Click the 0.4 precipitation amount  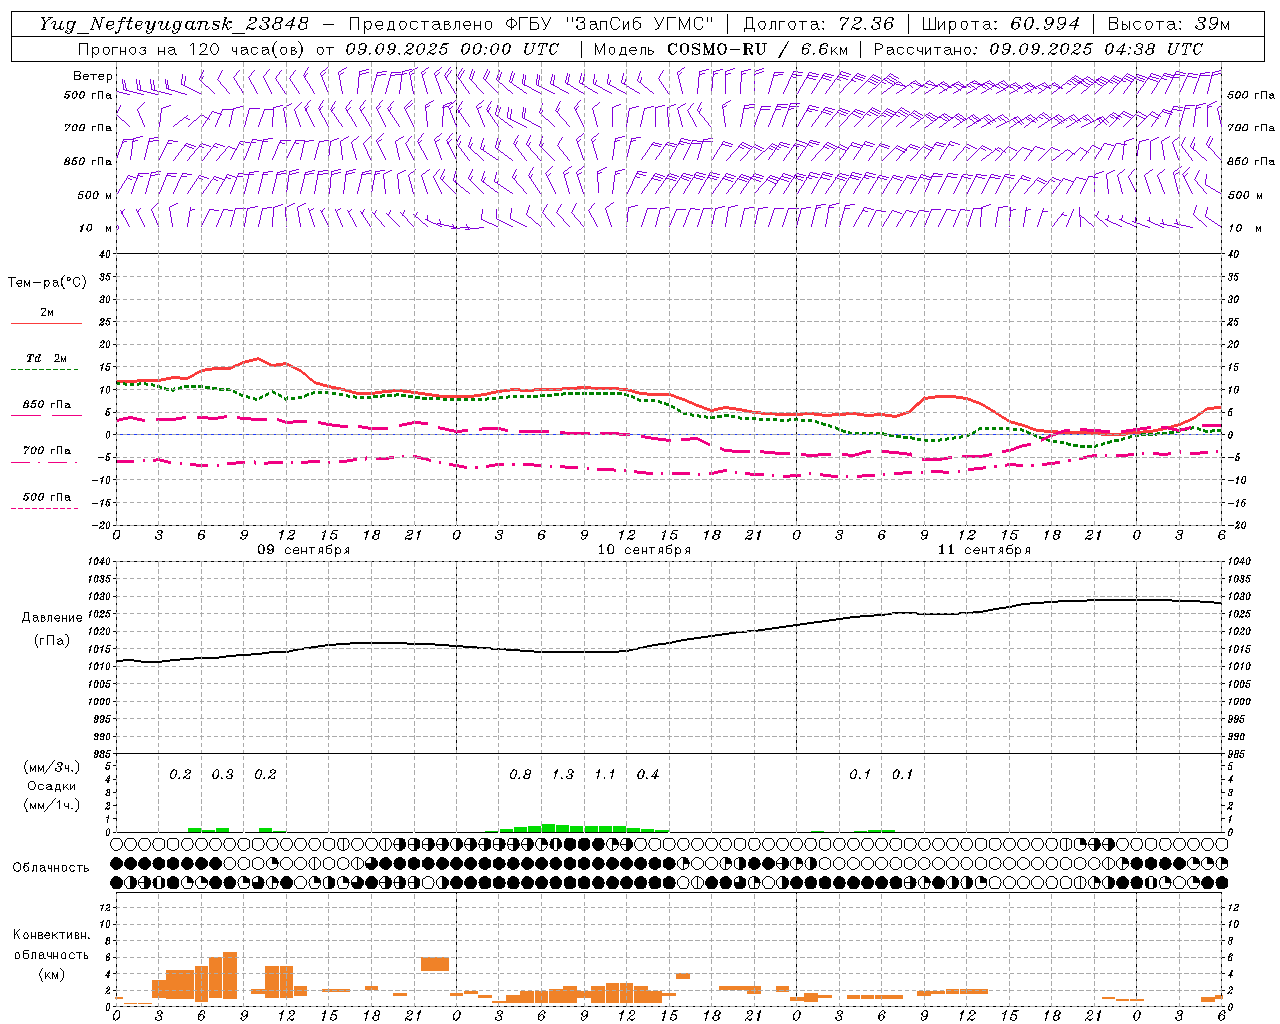click(648, 774)
